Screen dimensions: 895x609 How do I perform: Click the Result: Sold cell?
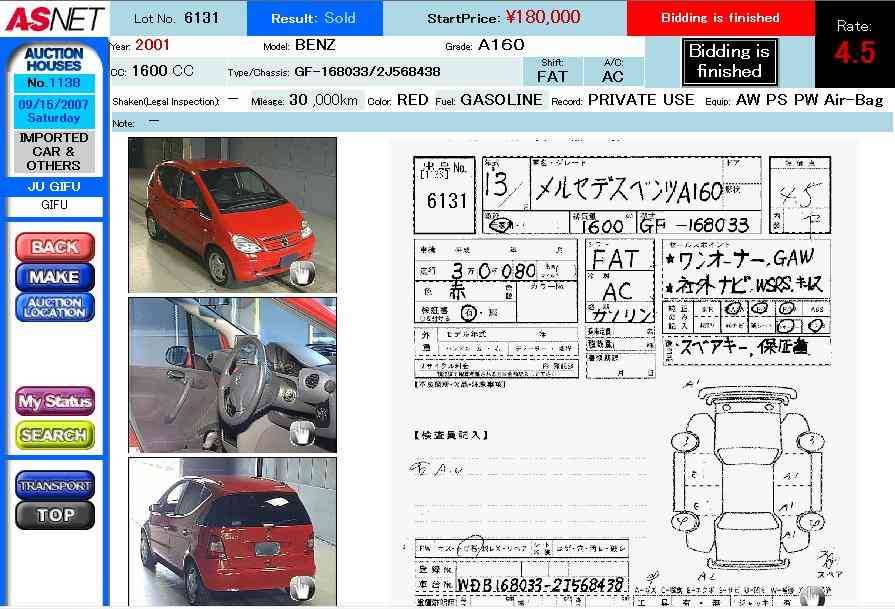pyautogui.click(x=315, y=18)
